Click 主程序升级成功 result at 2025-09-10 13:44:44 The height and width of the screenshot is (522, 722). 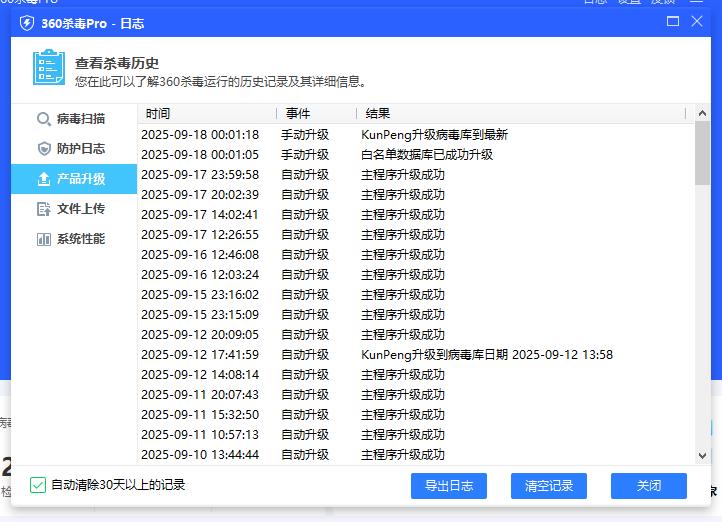click(403, 455)
